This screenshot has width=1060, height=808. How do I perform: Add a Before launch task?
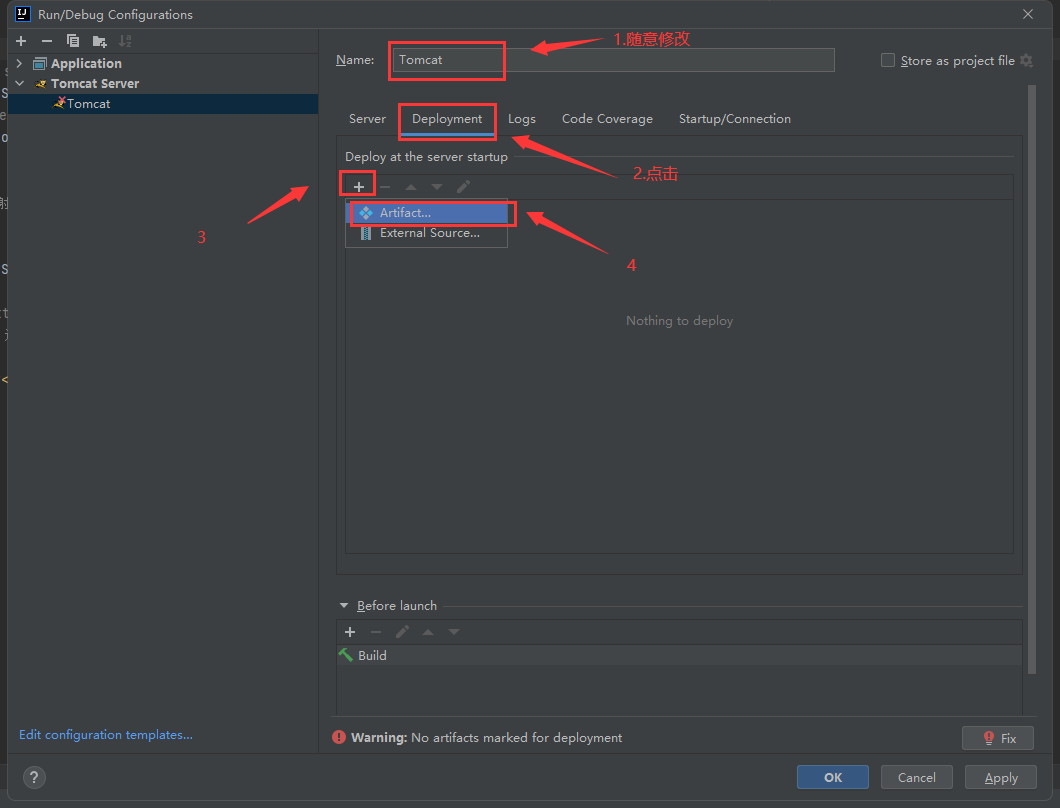click(350, 632)
